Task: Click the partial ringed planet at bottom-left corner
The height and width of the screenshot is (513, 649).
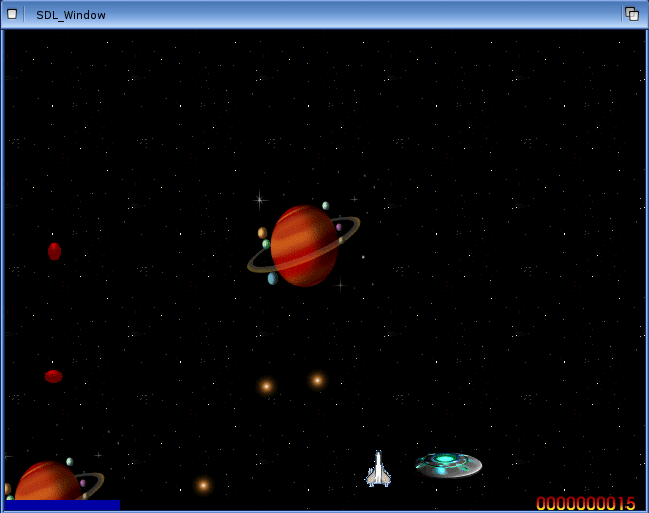Action: point(45,482)
